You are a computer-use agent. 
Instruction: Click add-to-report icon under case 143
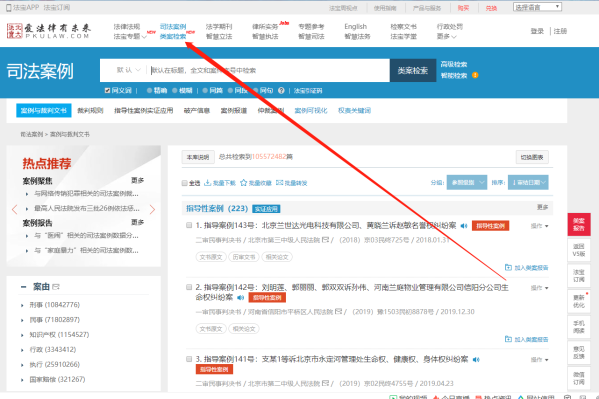point(508,267)
